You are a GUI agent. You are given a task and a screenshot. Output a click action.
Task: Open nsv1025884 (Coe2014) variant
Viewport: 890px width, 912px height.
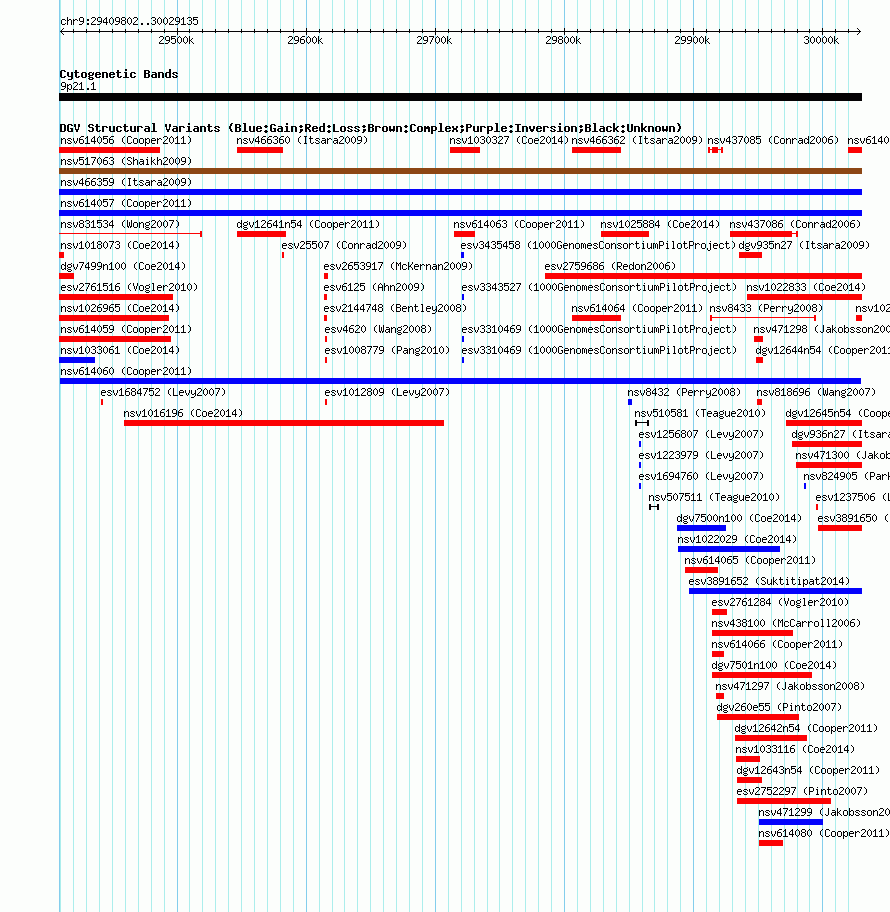click(660, 224)
